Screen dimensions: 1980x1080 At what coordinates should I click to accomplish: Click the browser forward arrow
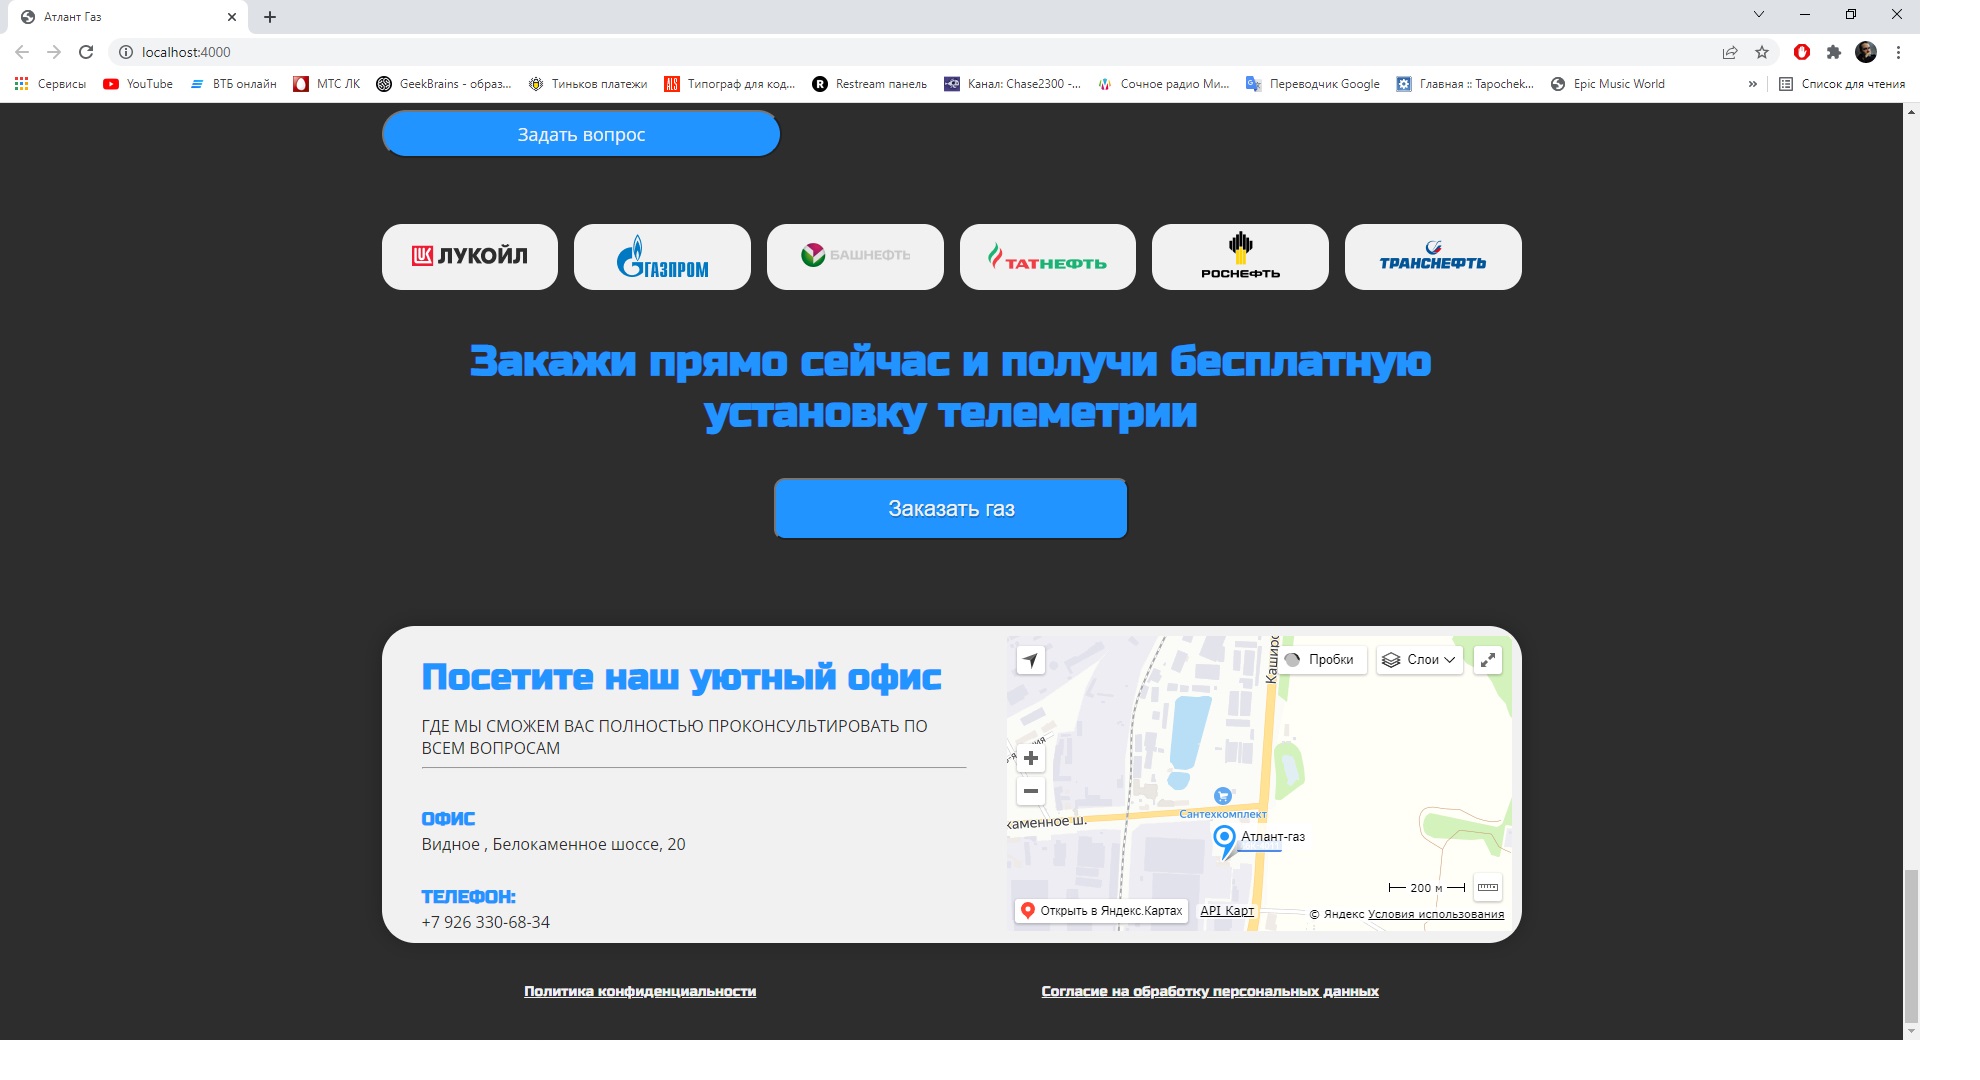54,52
